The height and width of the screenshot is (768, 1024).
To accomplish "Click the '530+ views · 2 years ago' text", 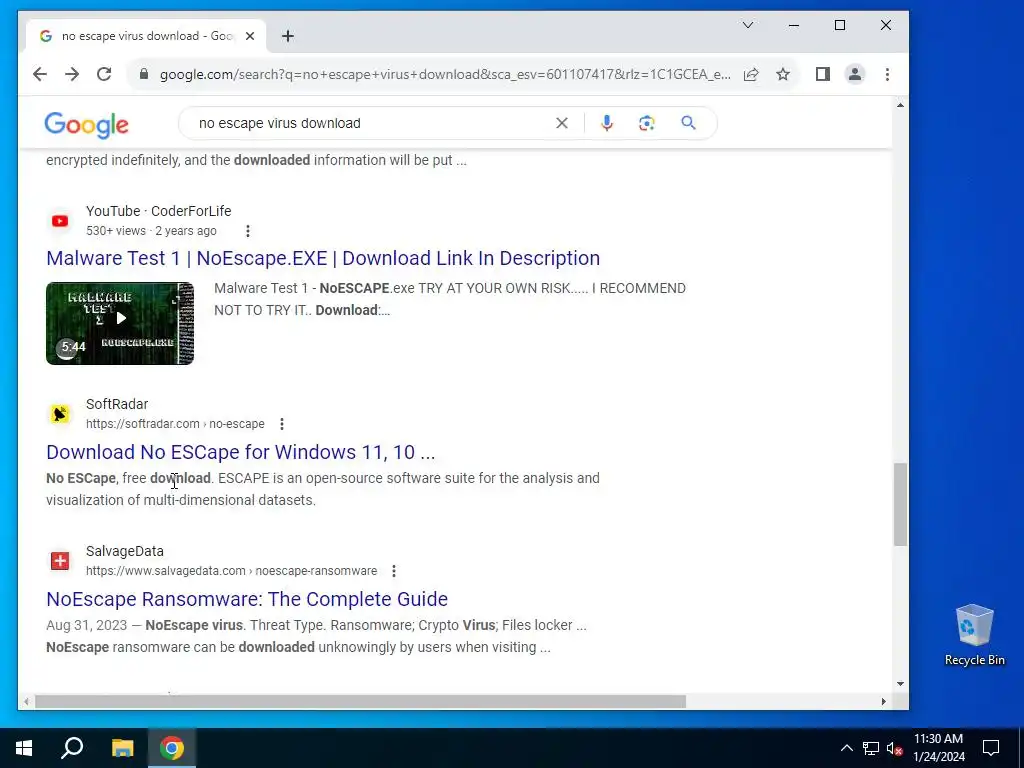I will [x=151, y=231].
